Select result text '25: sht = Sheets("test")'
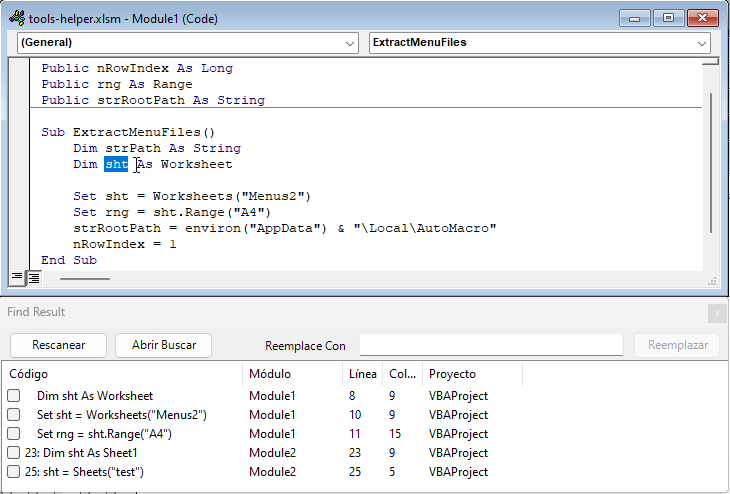This screenshot has width=730, height=494. point(84,472)
